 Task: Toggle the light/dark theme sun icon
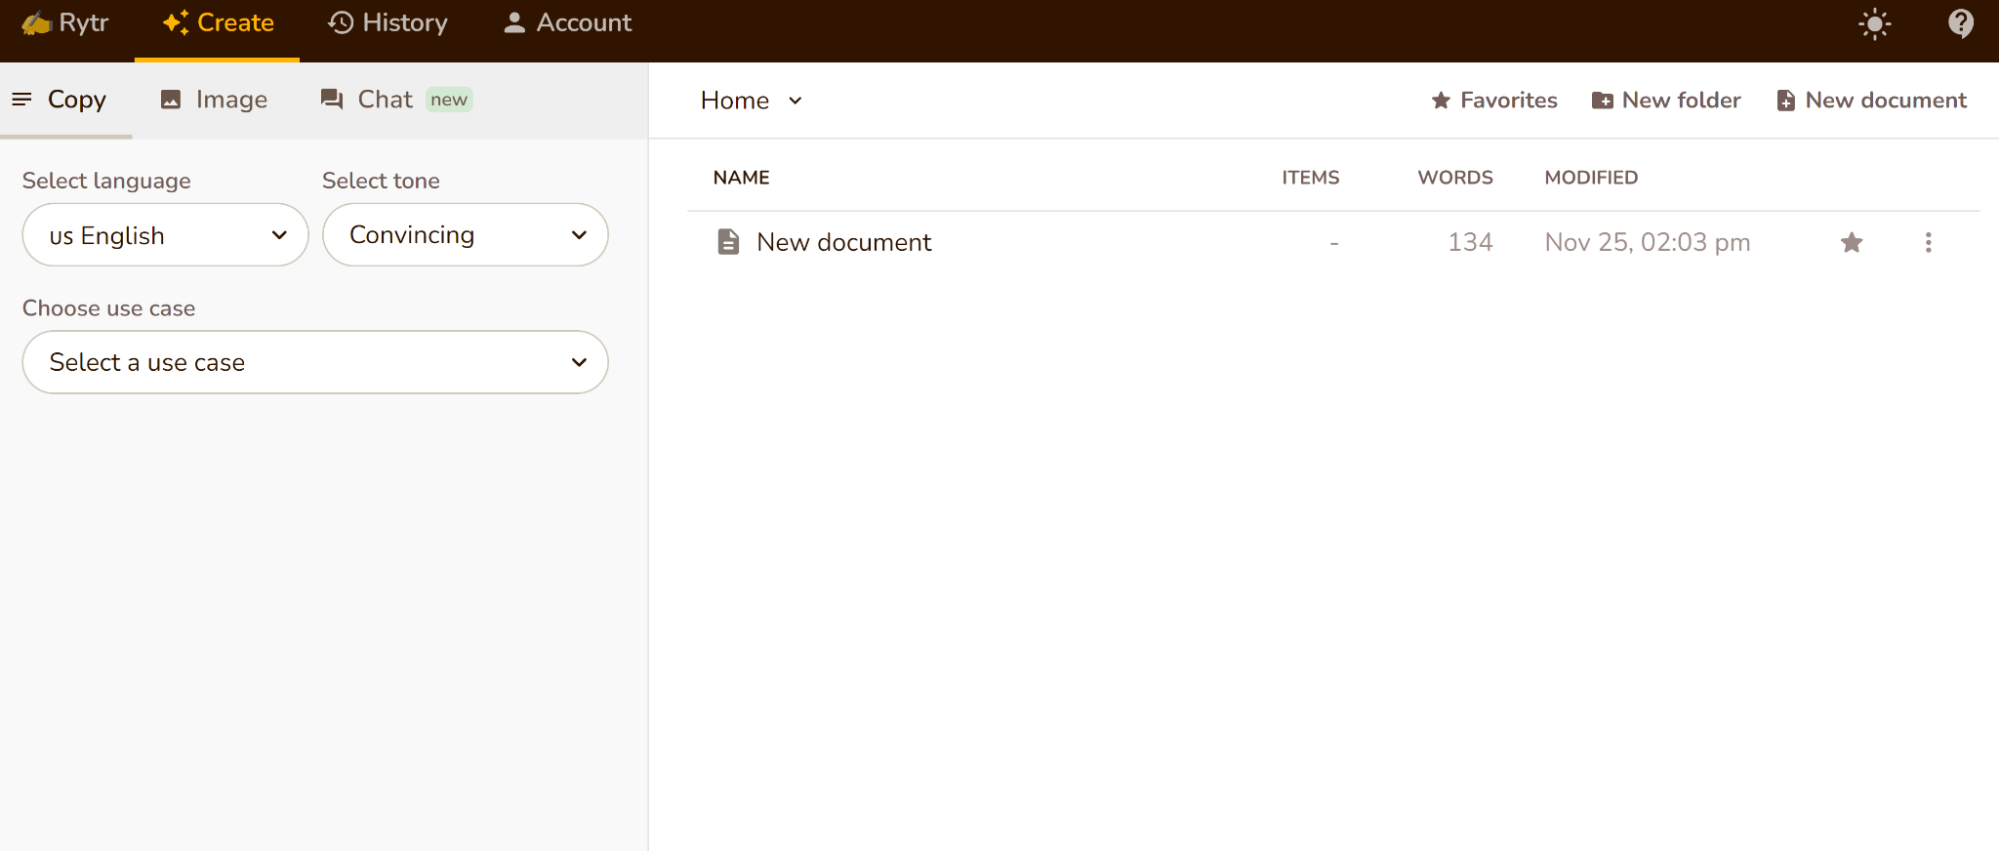click(1874, 24)
